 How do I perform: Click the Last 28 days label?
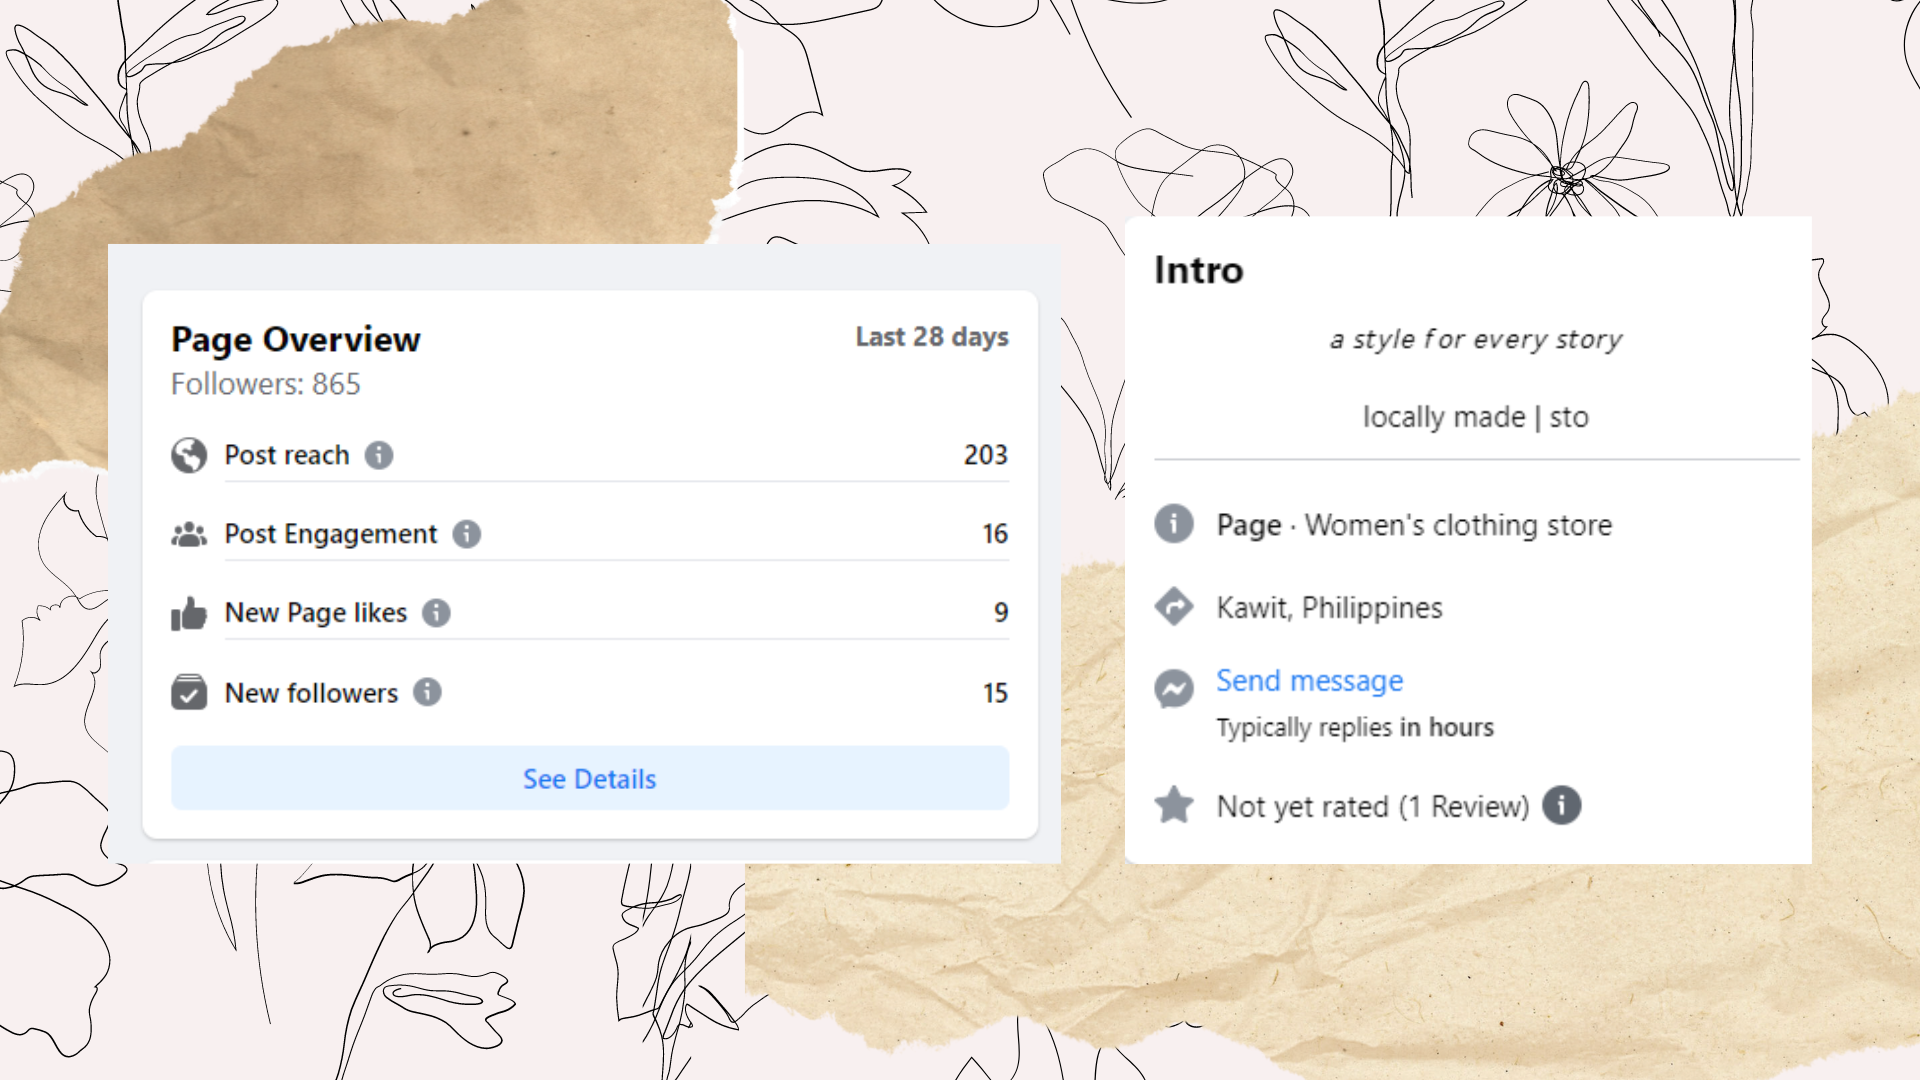click(931, 337)
